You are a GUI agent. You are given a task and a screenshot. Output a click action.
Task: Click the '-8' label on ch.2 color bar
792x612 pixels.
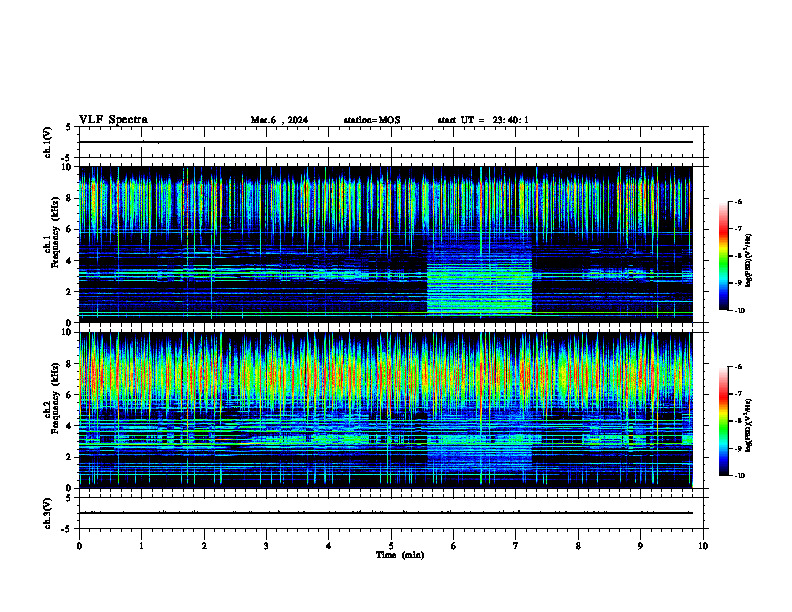click(738, 421)
